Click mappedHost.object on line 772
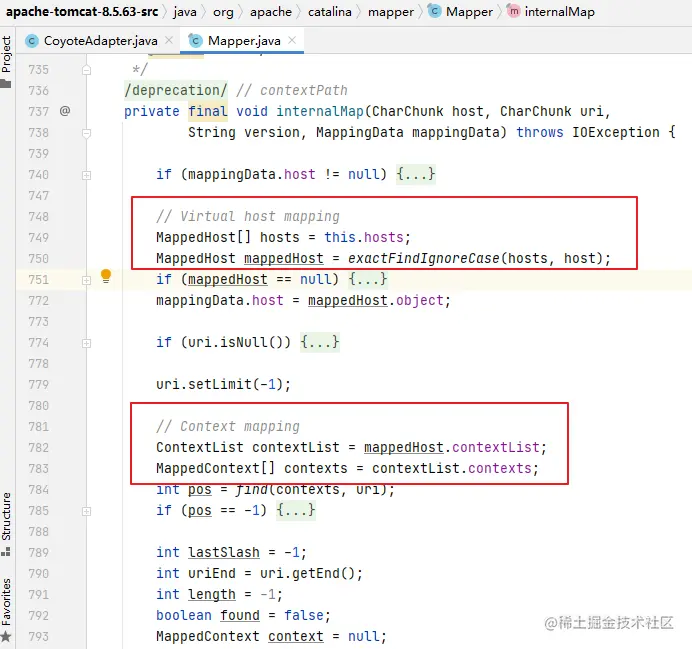This screenshot has width=692, height=649. [376, 300]
